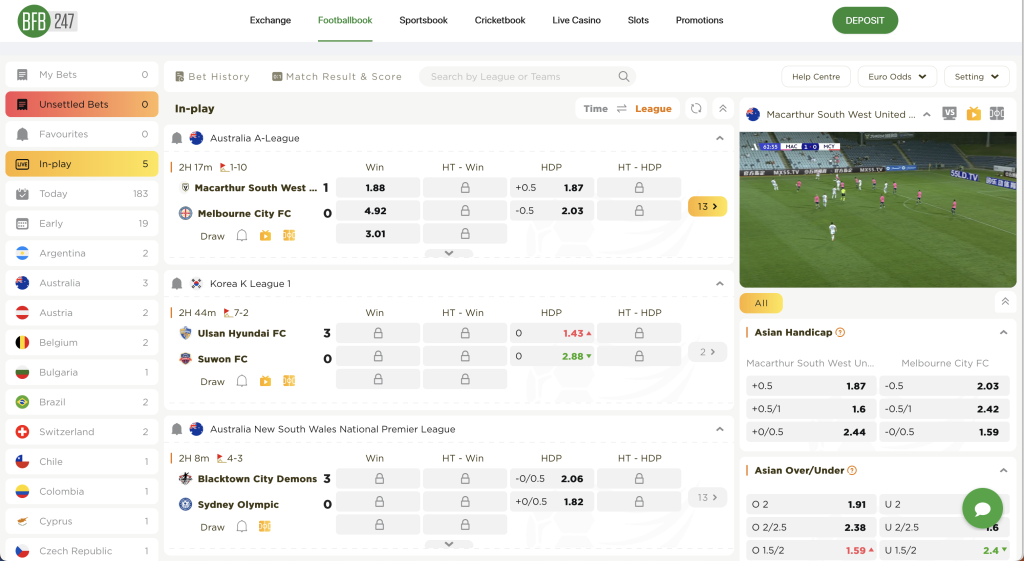Click the live match video stream
Viewport: 1024px width, 561px height.
(878, 210)
